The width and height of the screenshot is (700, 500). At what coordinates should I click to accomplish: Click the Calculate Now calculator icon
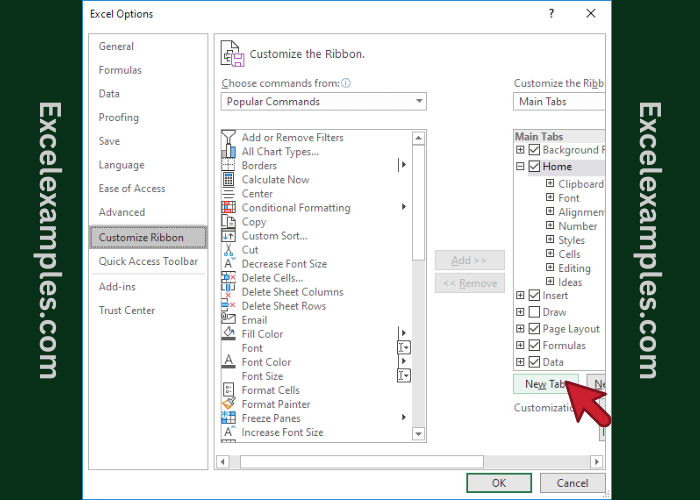pyautogui.click(x=229, y=180)
